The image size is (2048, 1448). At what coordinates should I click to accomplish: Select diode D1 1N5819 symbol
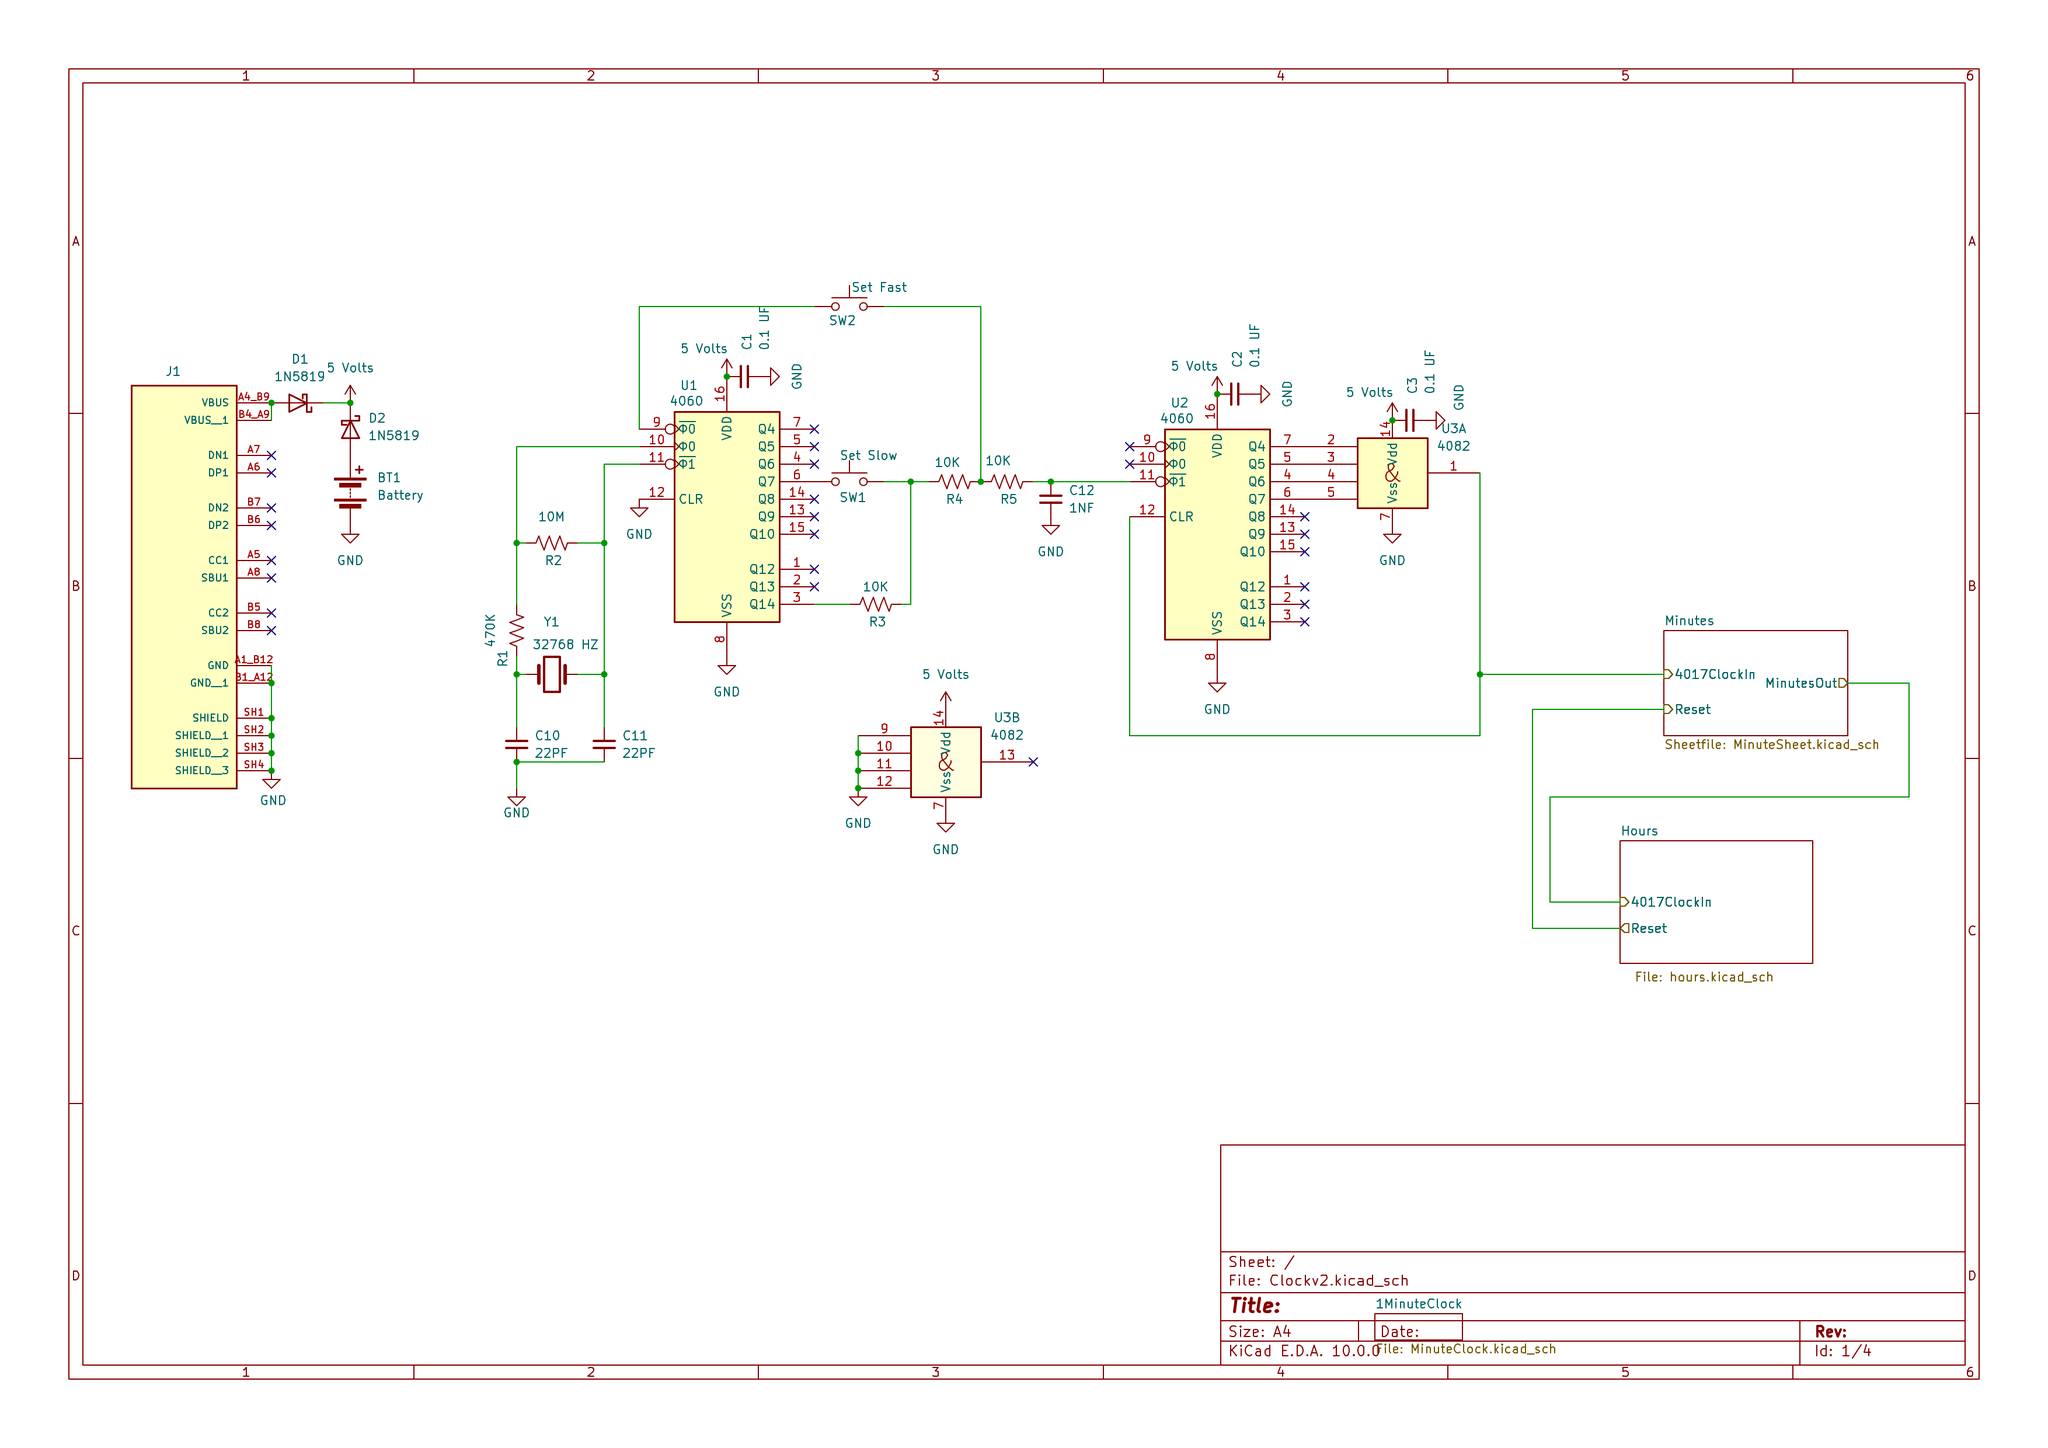coord(299,403)
